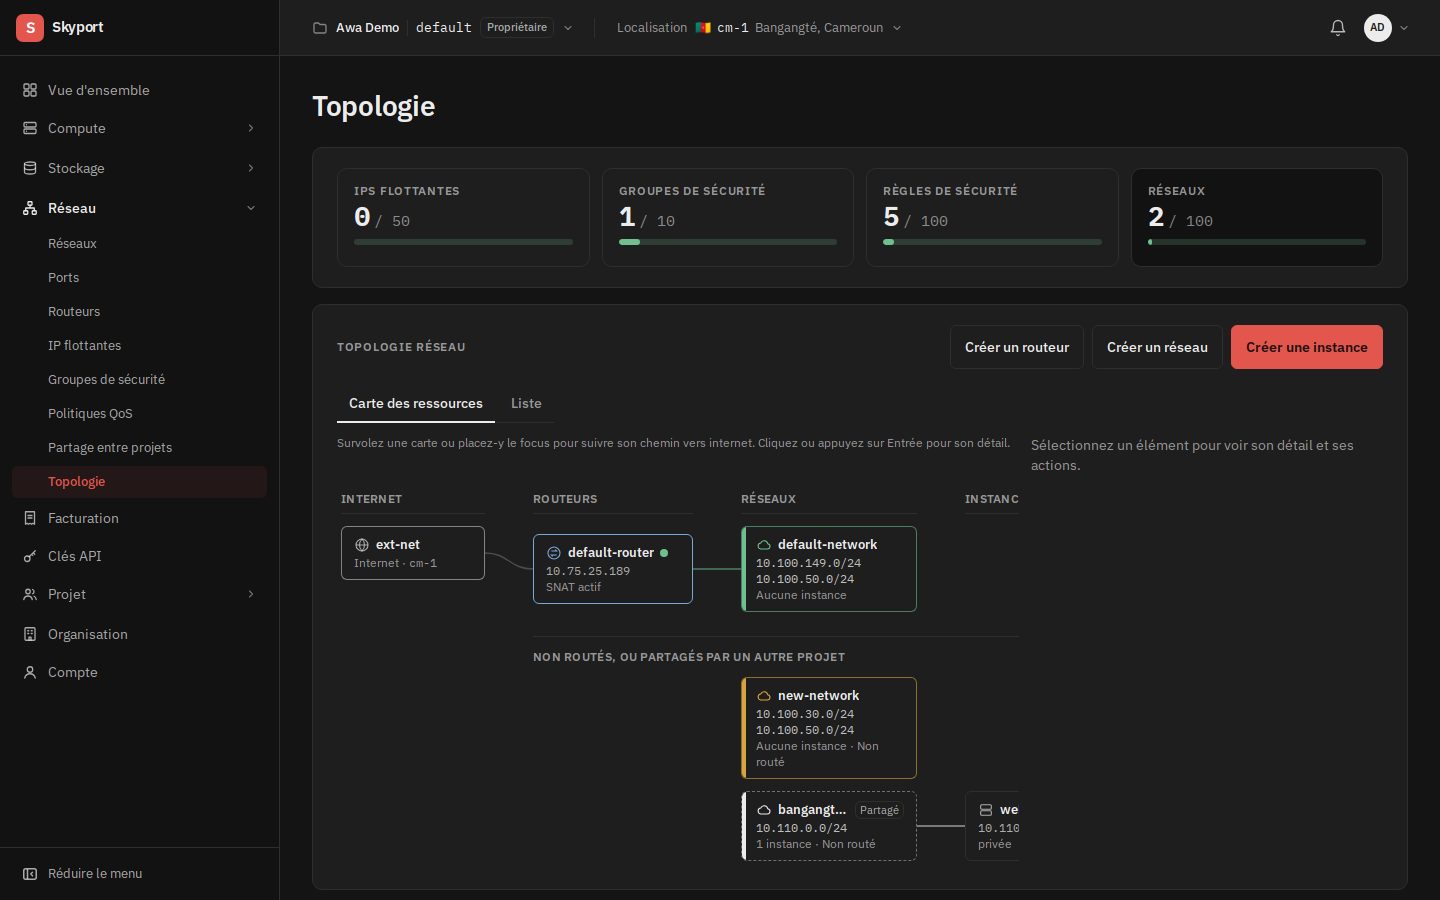This screenshot has height=900, width=1440.
Task: Click the Réseau network icon in sidebar
Action: coord(30,208)
